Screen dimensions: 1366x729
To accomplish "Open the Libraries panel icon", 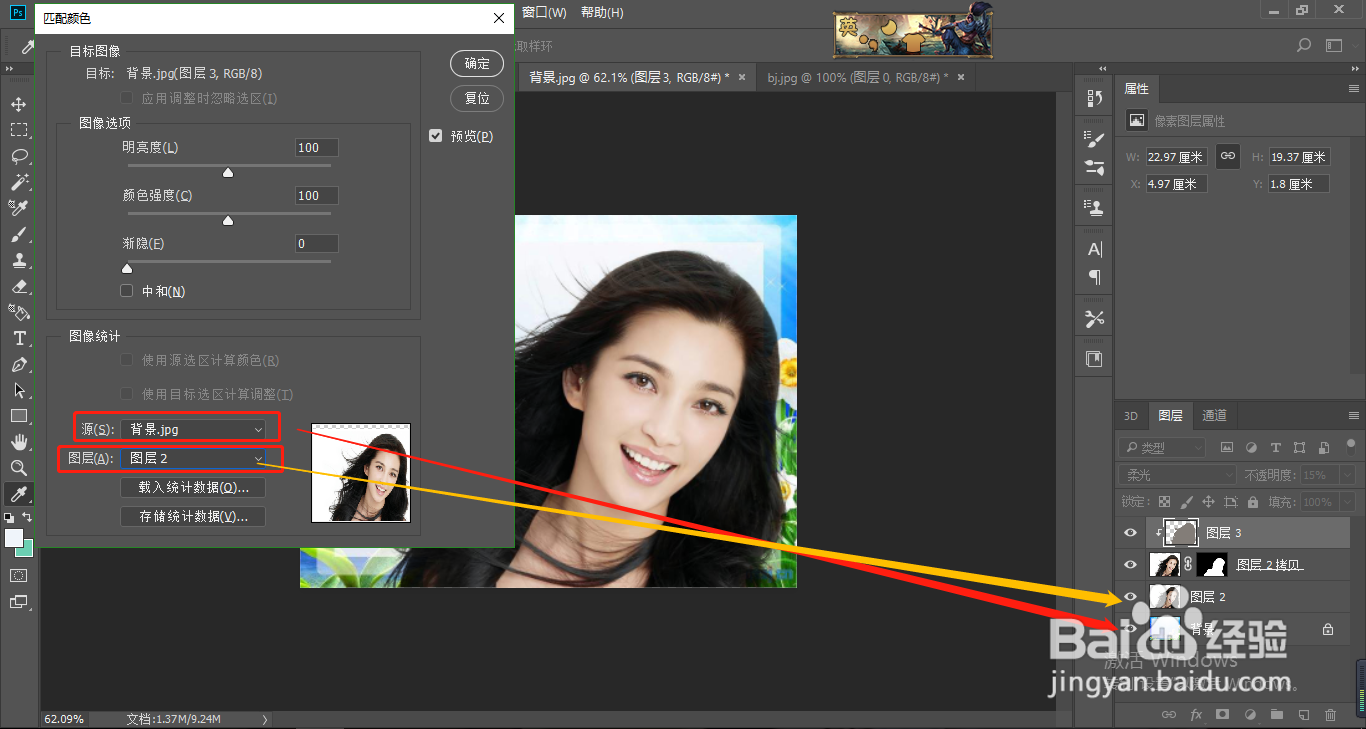I will click(1094, 359).
